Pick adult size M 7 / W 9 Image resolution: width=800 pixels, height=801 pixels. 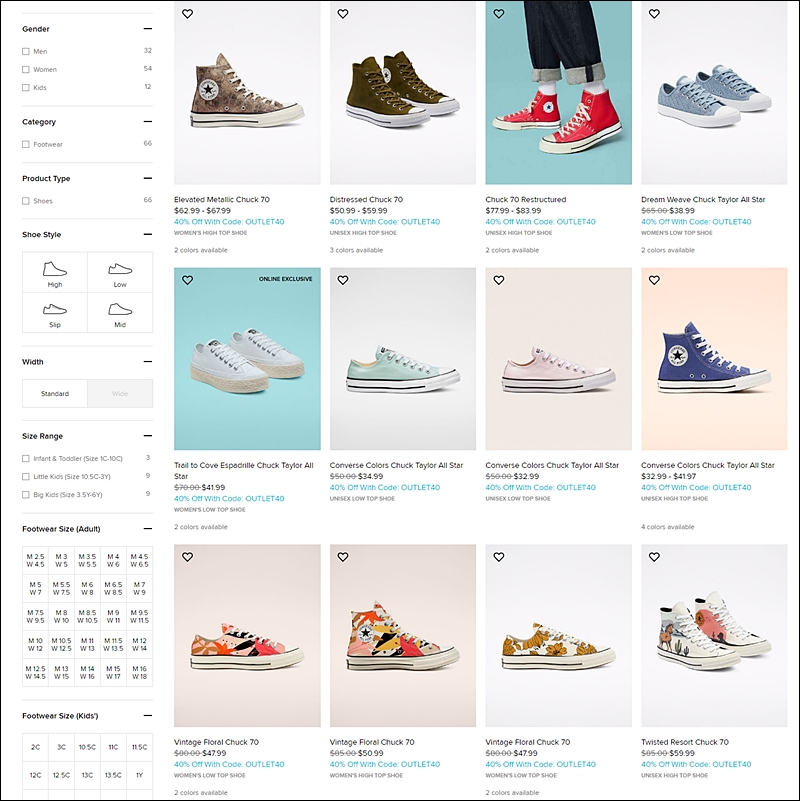click(x=139, y=588)
